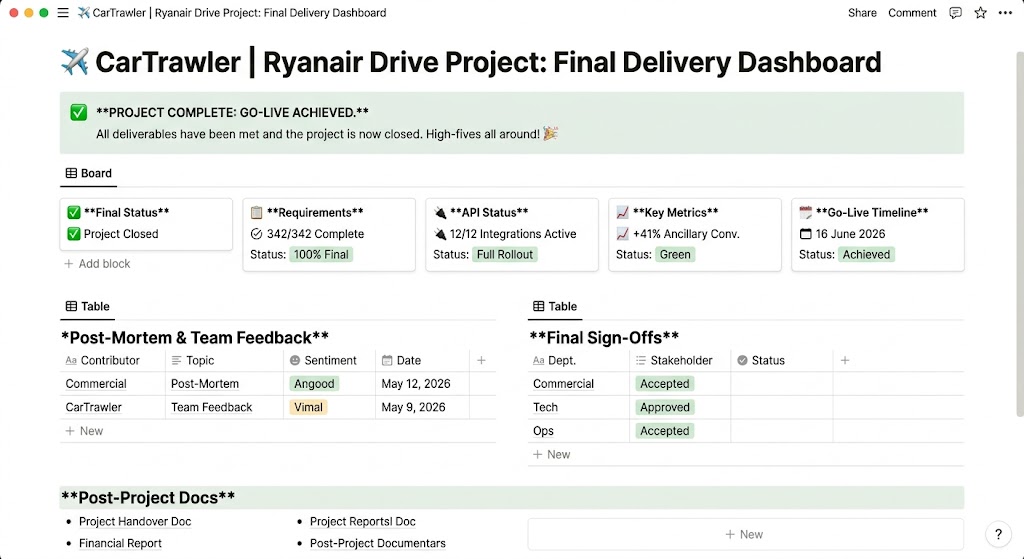Open the Status column header menu
1024x559 pixels.
(x=782, y=360)
